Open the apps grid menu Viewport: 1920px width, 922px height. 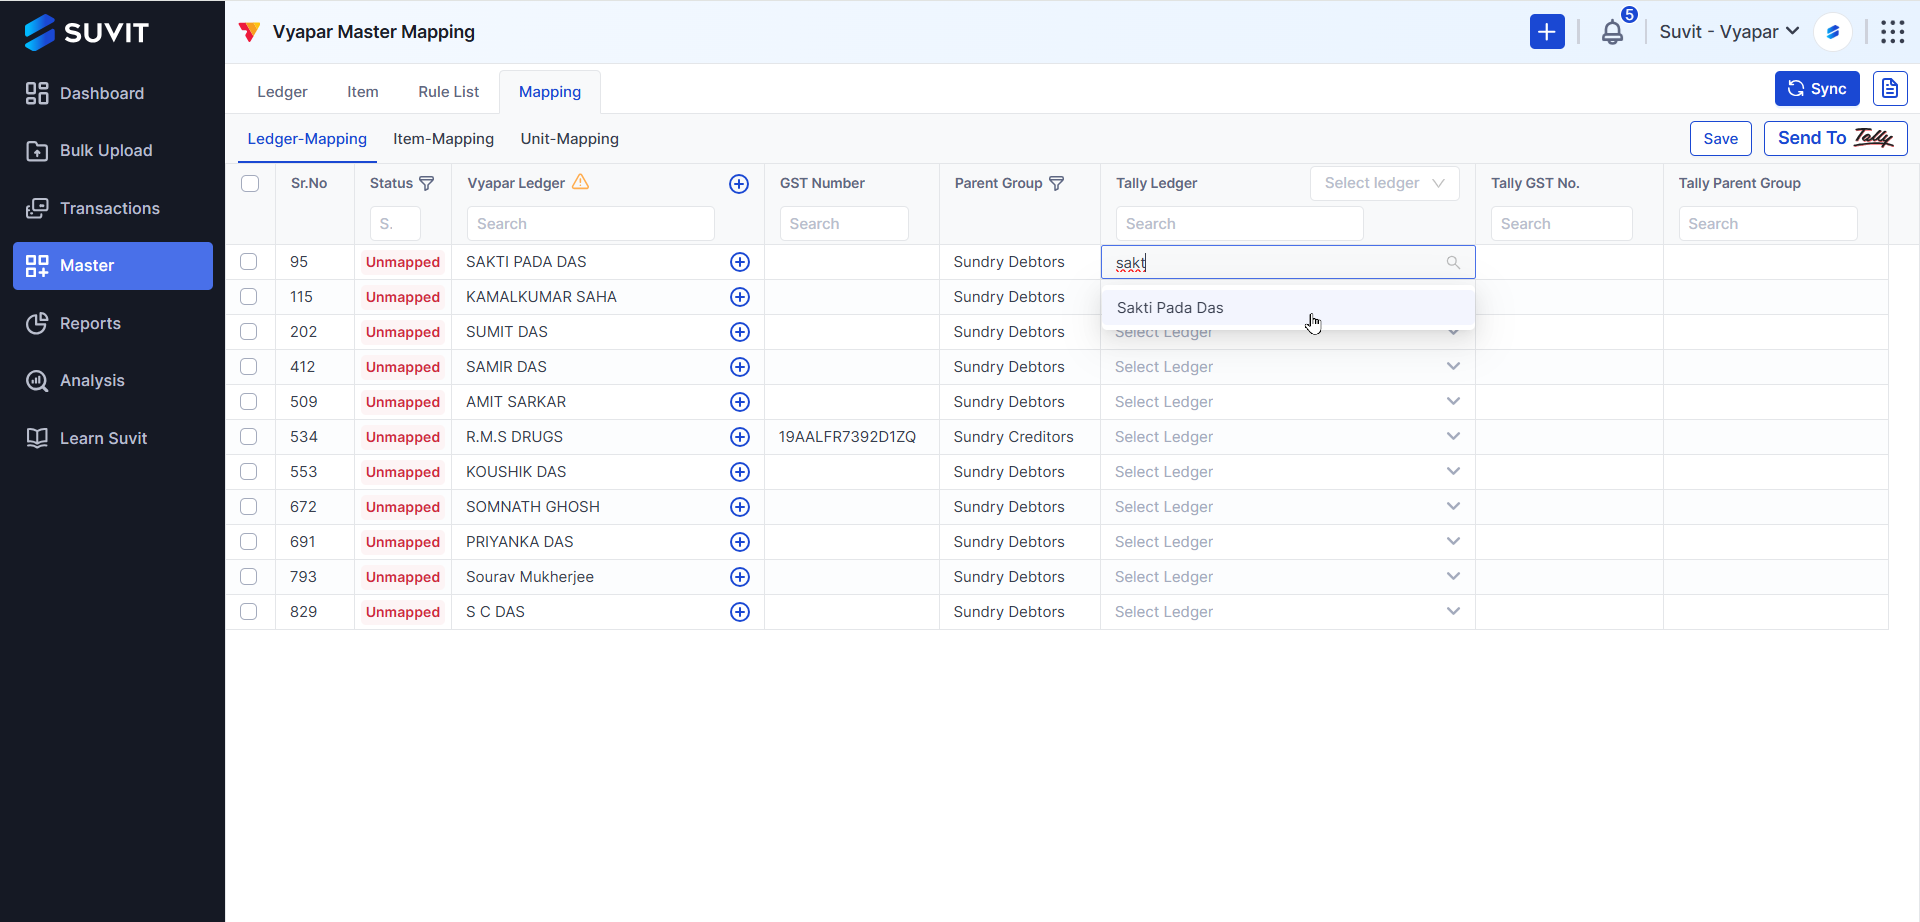(1892, 32)
